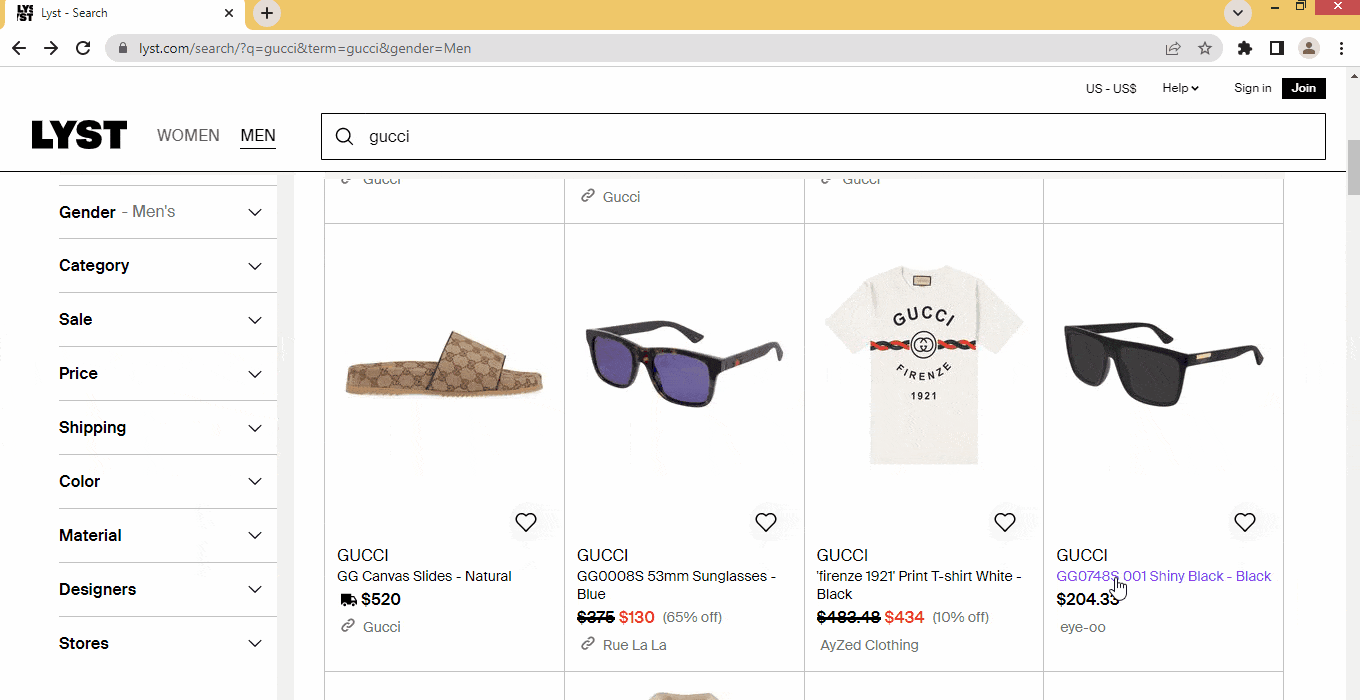Click shipping truck icon next to $520

tap(348, 600)
